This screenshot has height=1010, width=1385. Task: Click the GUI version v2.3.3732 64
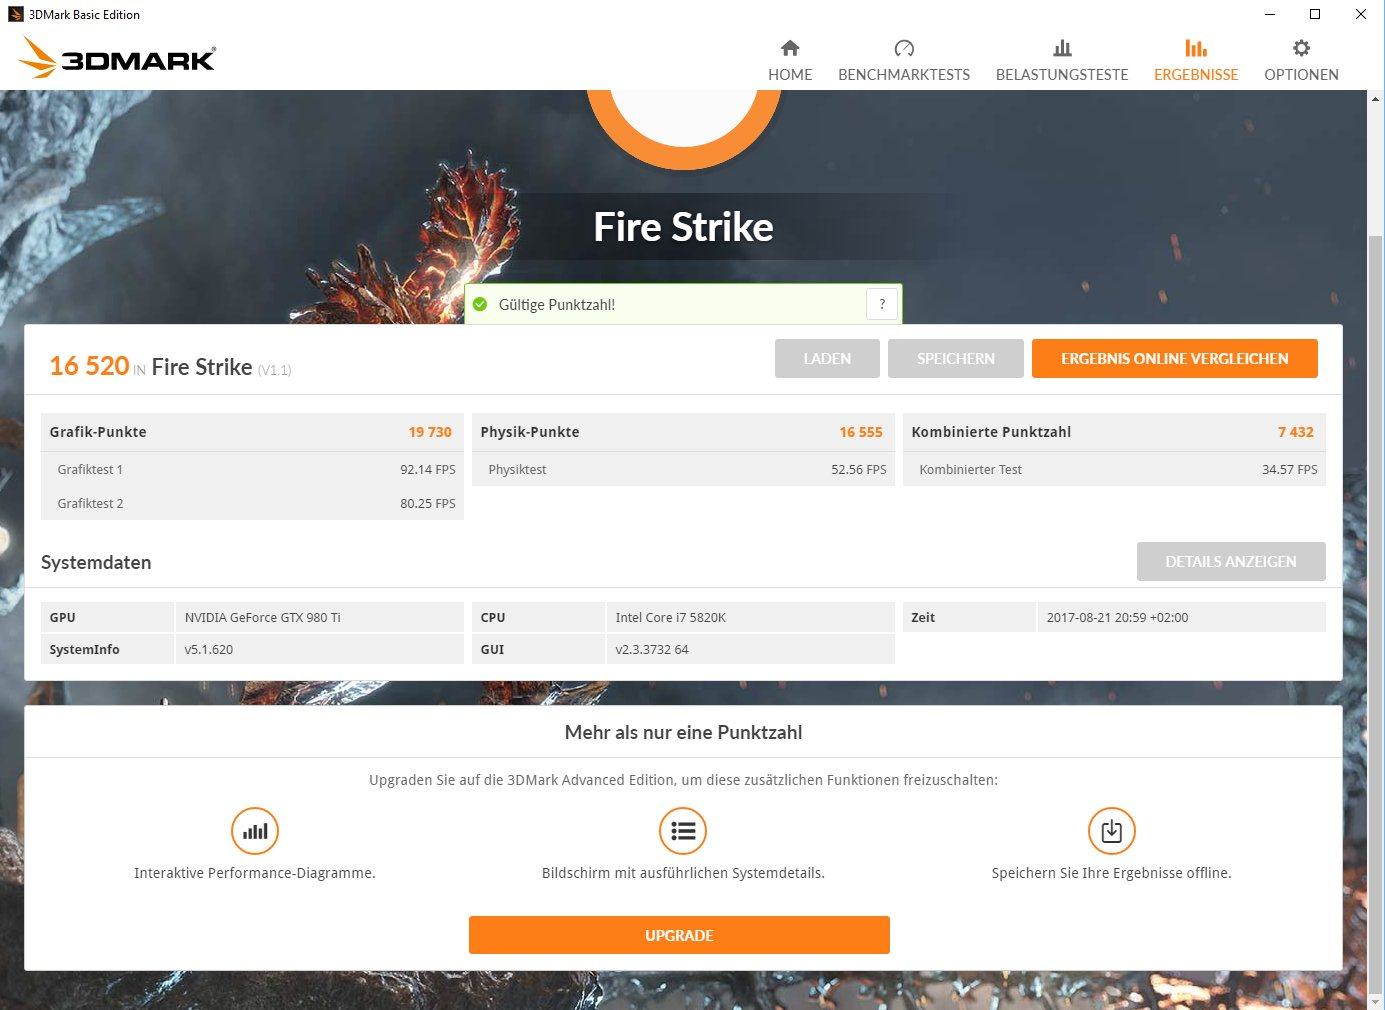652,649
